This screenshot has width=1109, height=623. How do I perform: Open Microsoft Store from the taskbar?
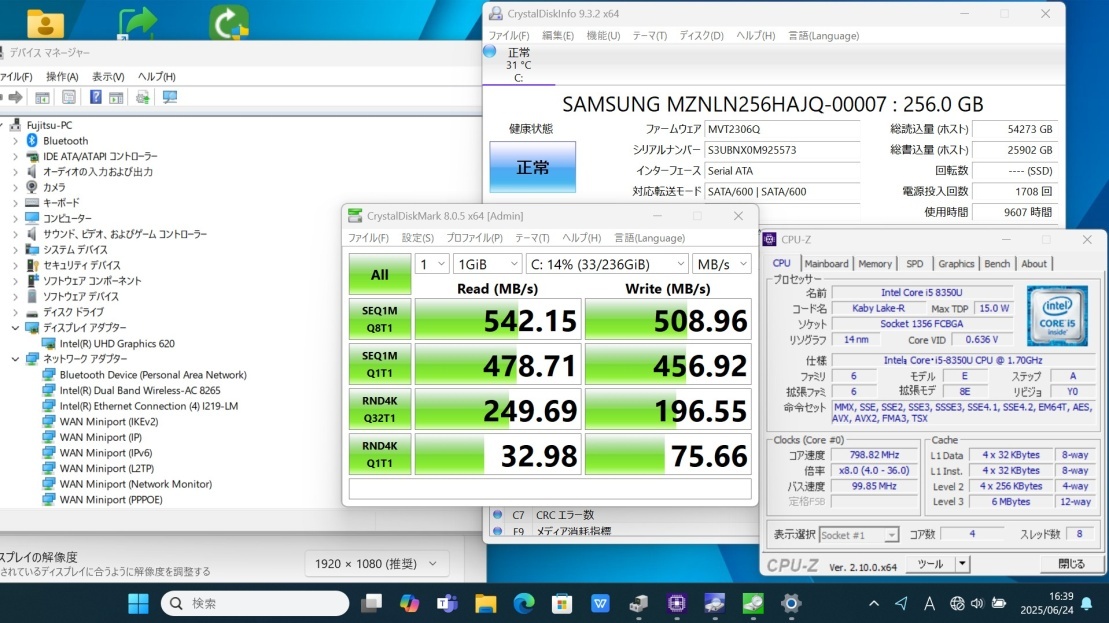point(562,603)
